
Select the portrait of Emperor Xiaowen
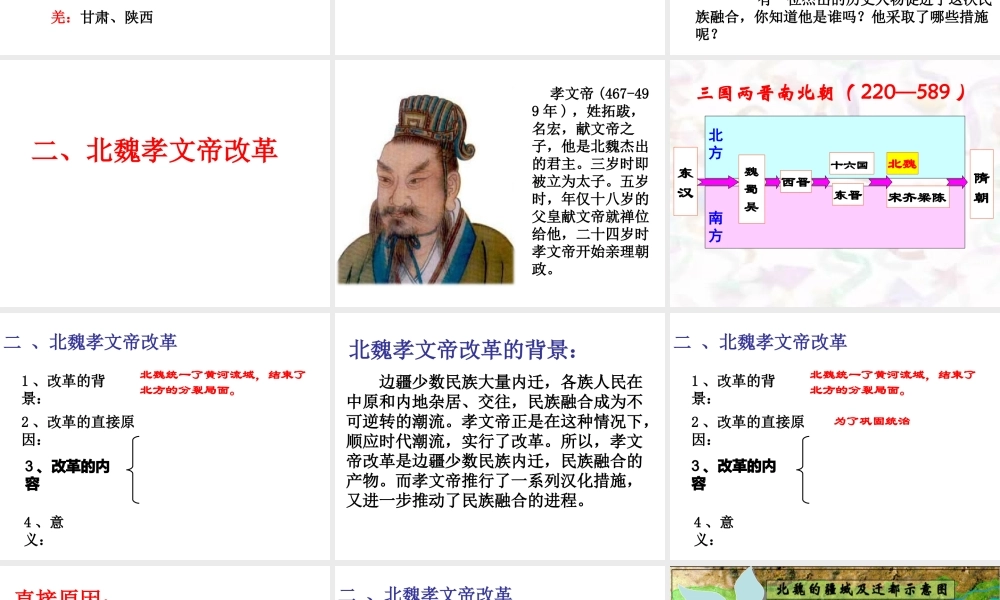pyautogui.click(x=426, y=189)
